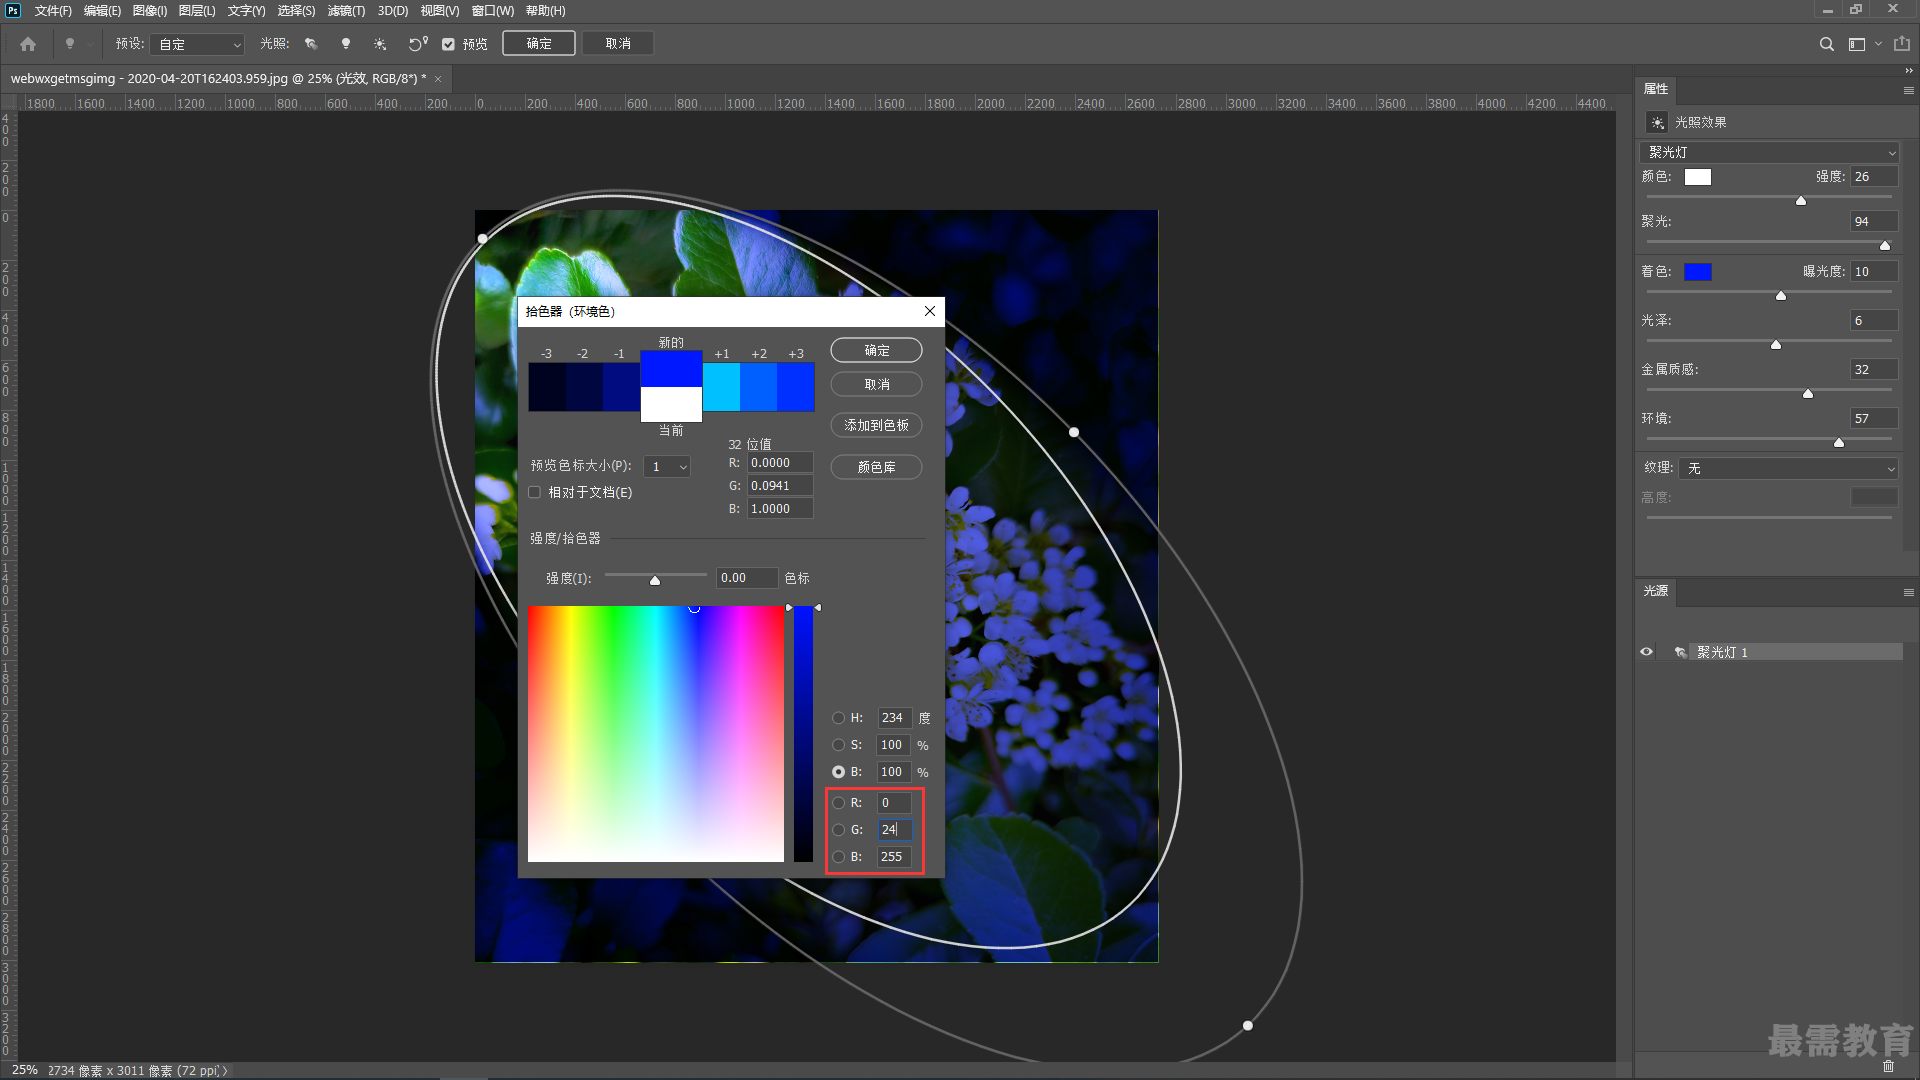The image size is (1920, 1080).
Task: Expand the workspace dropdown arrow
Action: pos(1878,44)
